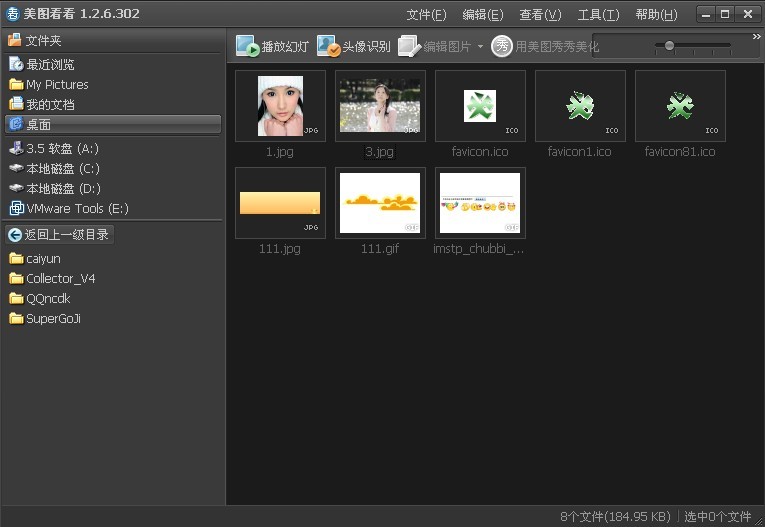This screenshot has height=527, width=765.
Task: Open the Collector_V4 folder
Action: pos(60,278)
